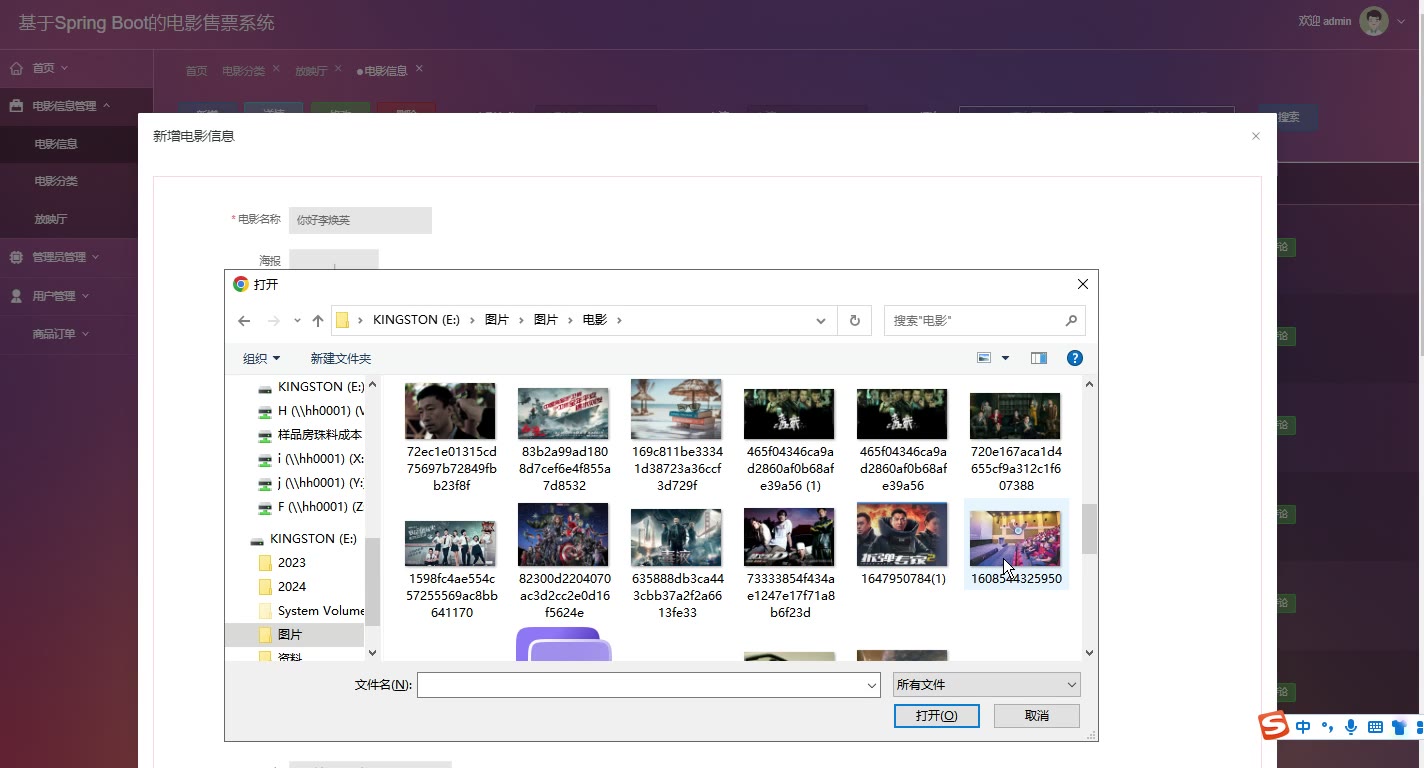Open the 组织 dropdown menu
1424x768 pixels.
pos(261,358)
